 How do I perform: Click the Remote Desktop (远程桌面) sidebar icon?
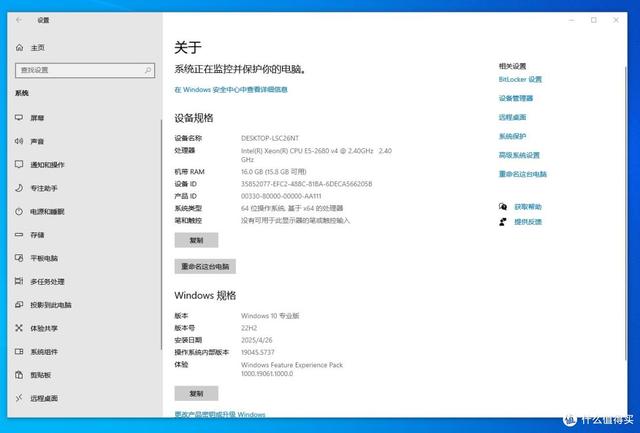click(x=19, y=398)
